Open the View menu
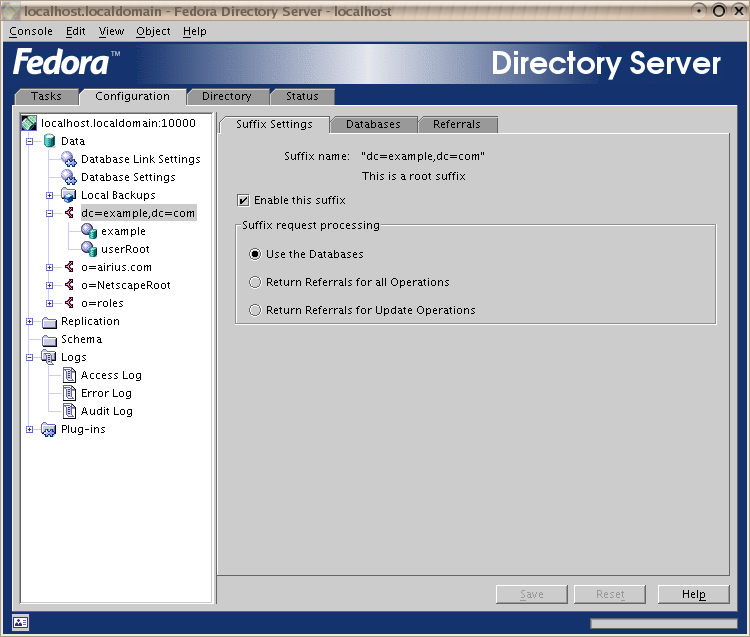 point(111,32)
